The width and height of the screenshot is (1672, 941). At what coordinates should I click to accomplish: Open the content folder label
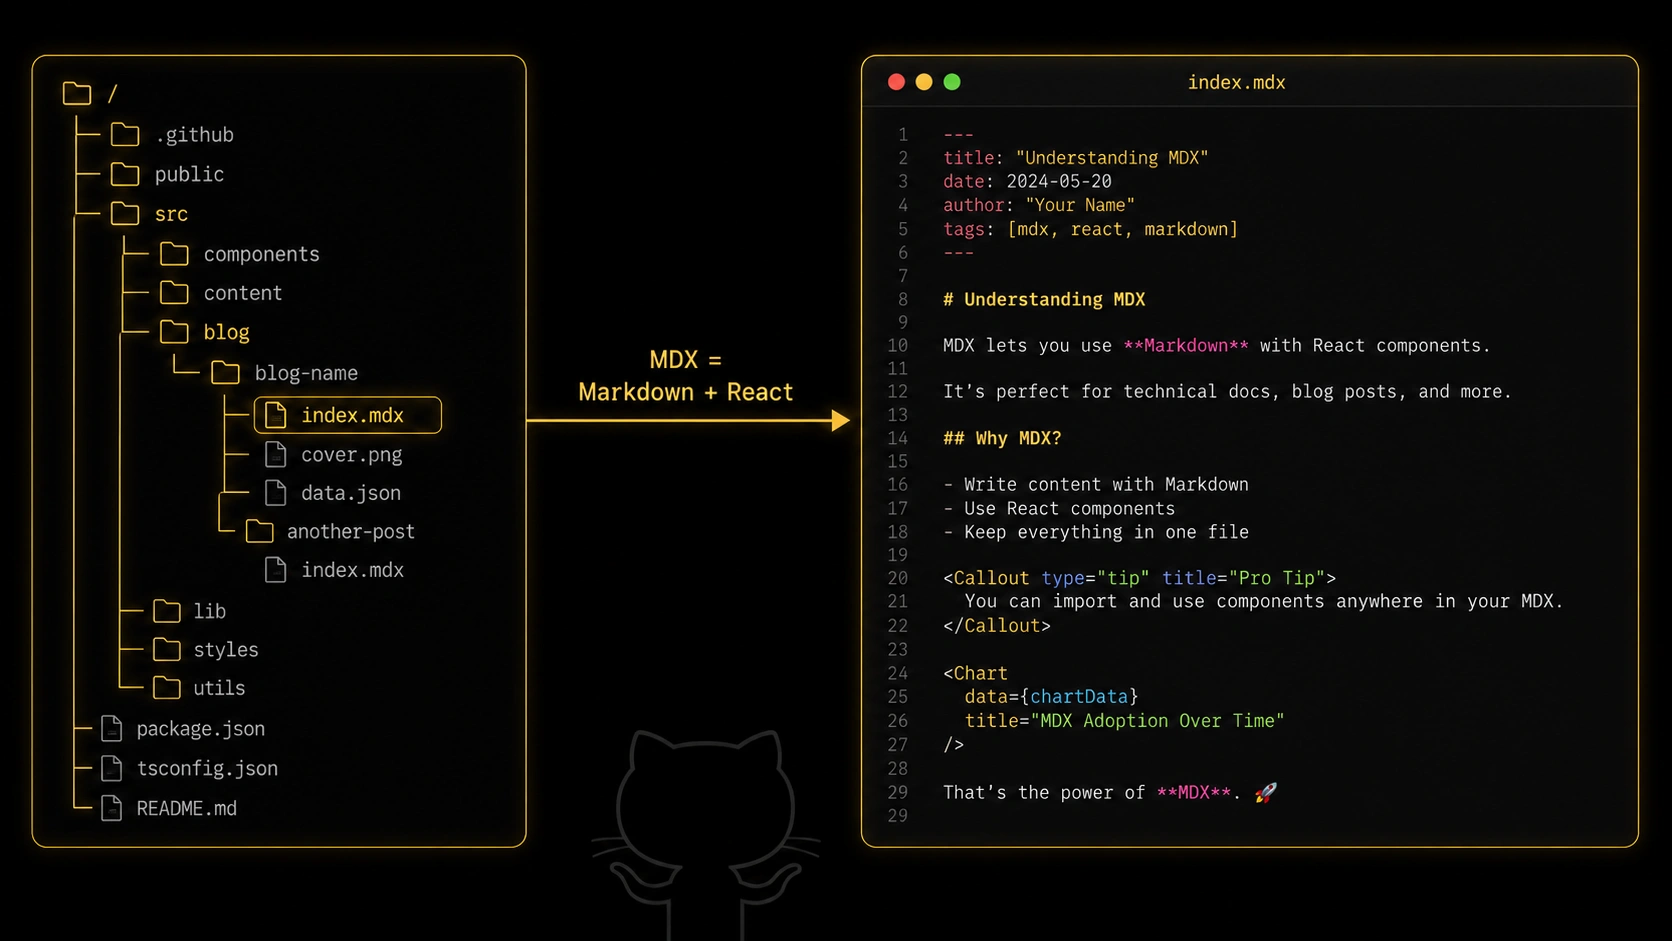click(x=243, y=293)
